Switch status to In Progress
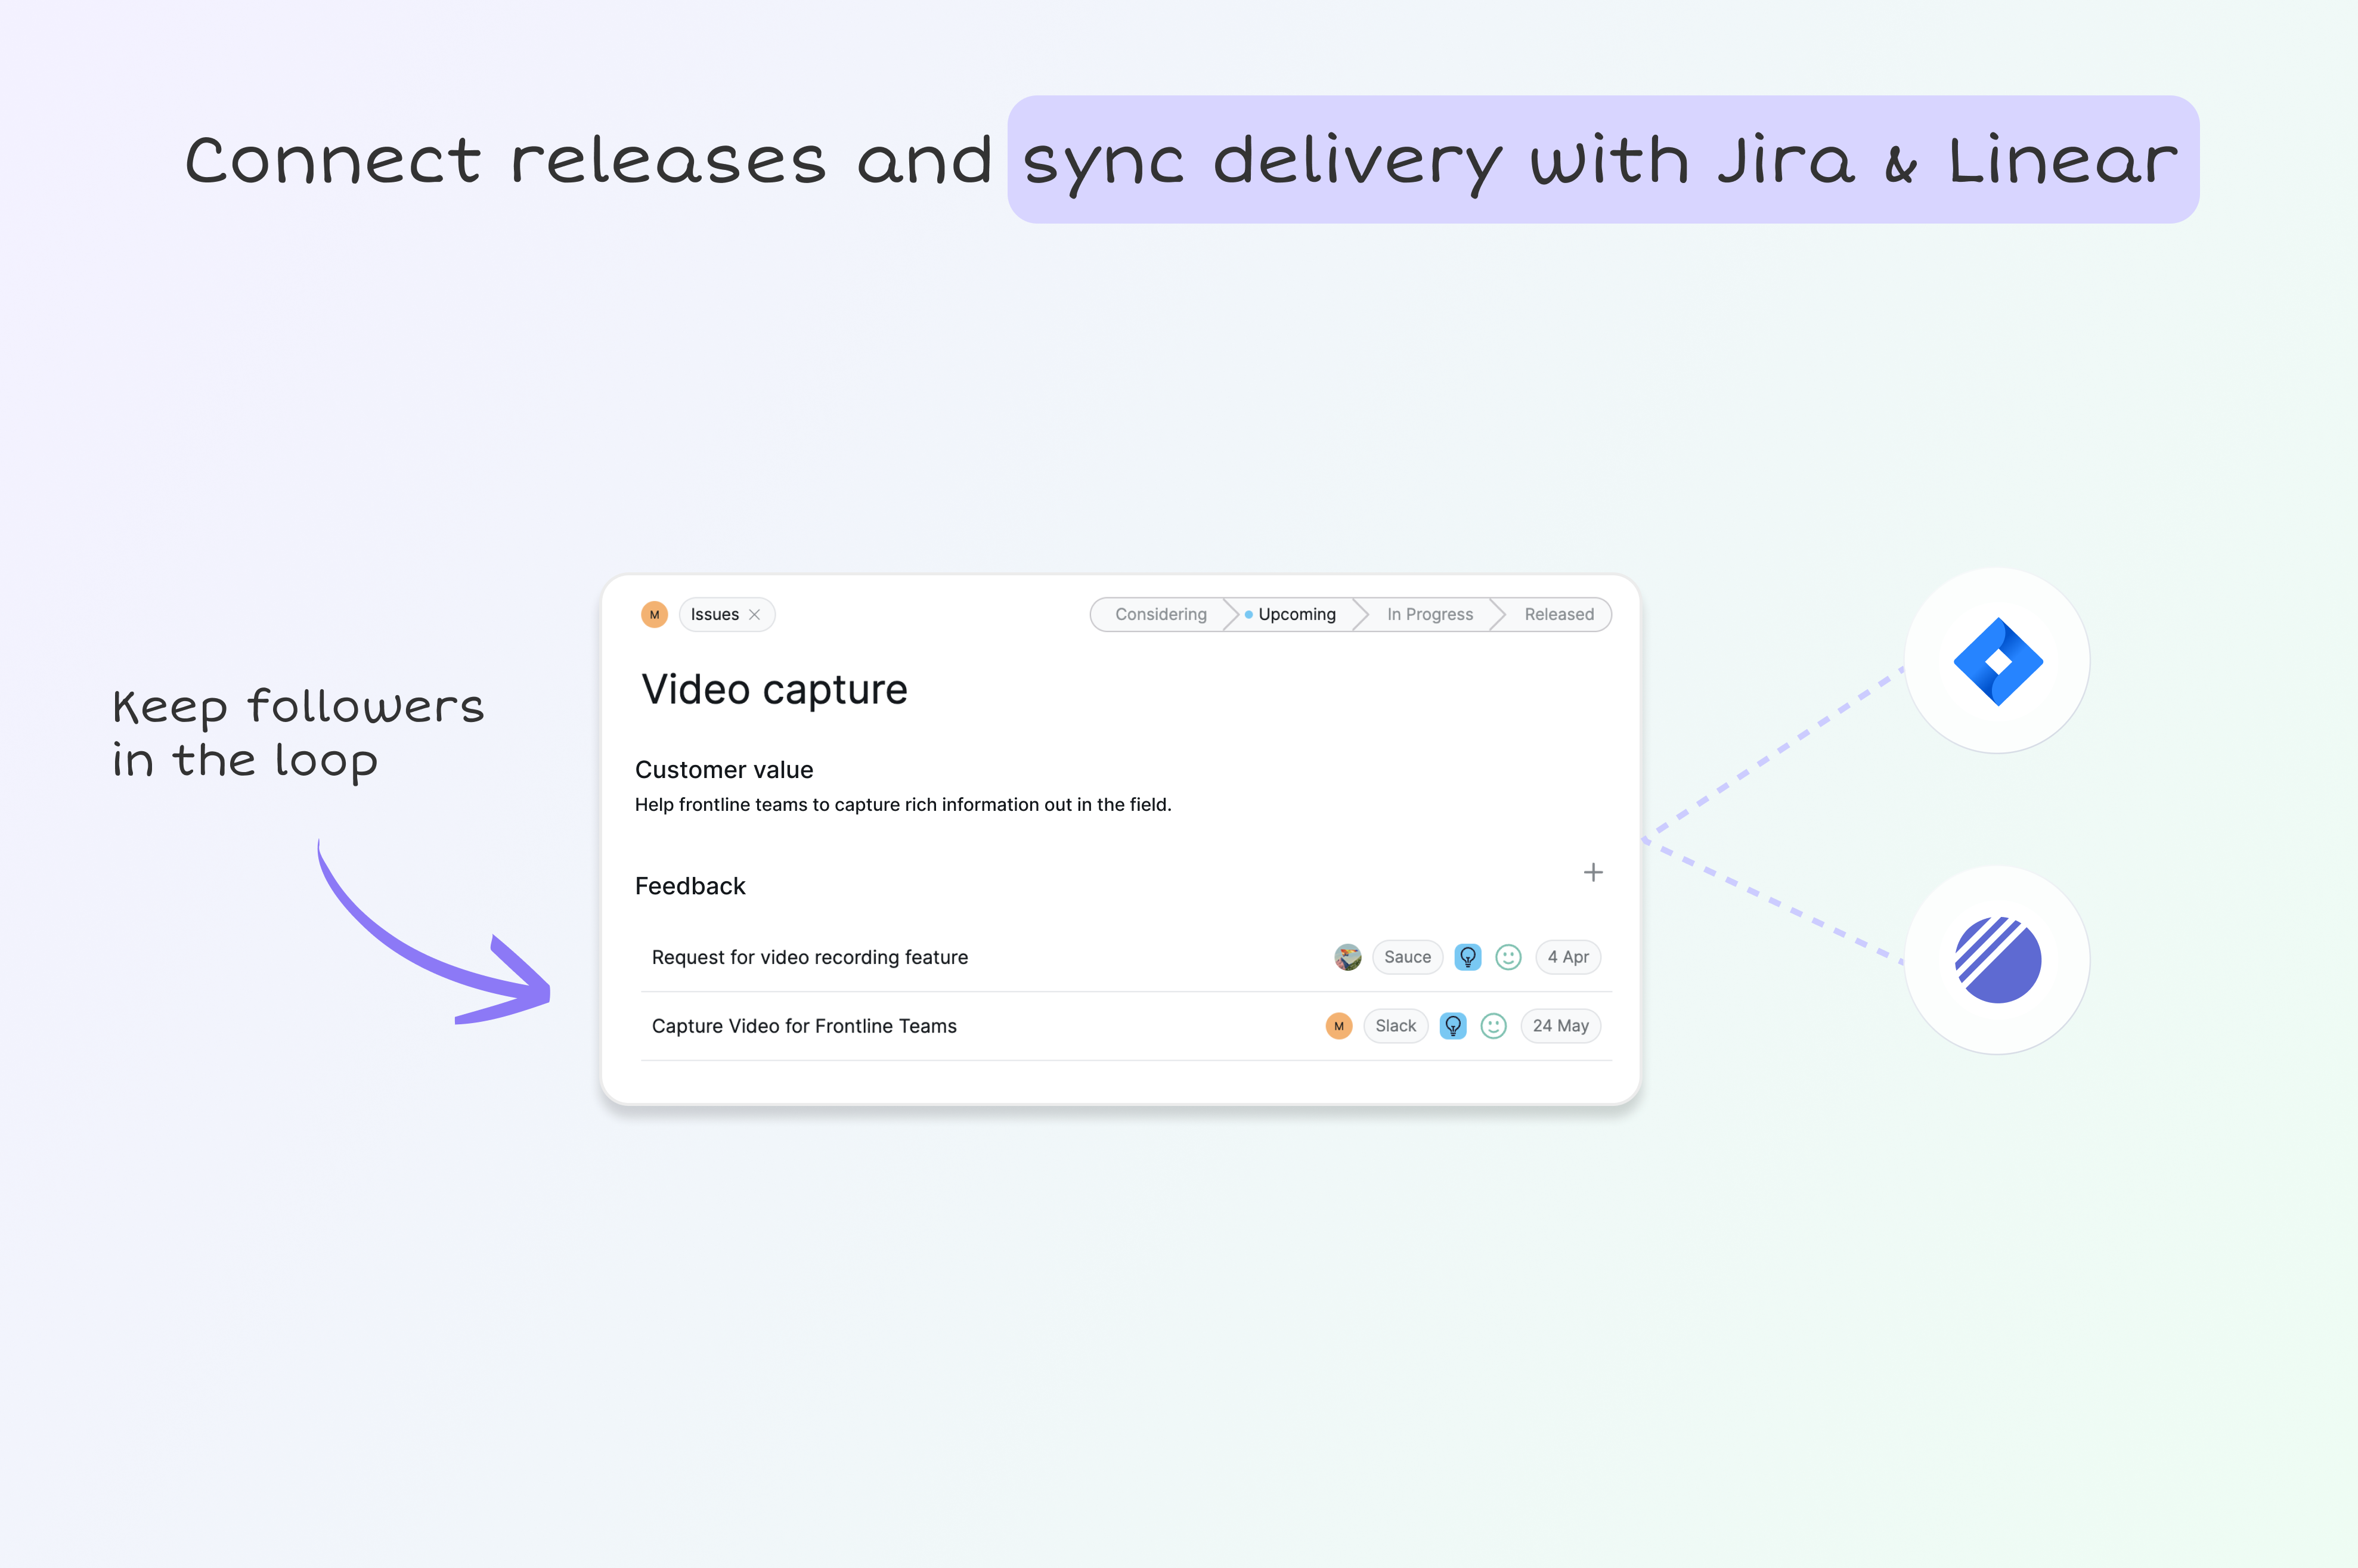This screenshot has width=2358, height=1568. 1429,614
